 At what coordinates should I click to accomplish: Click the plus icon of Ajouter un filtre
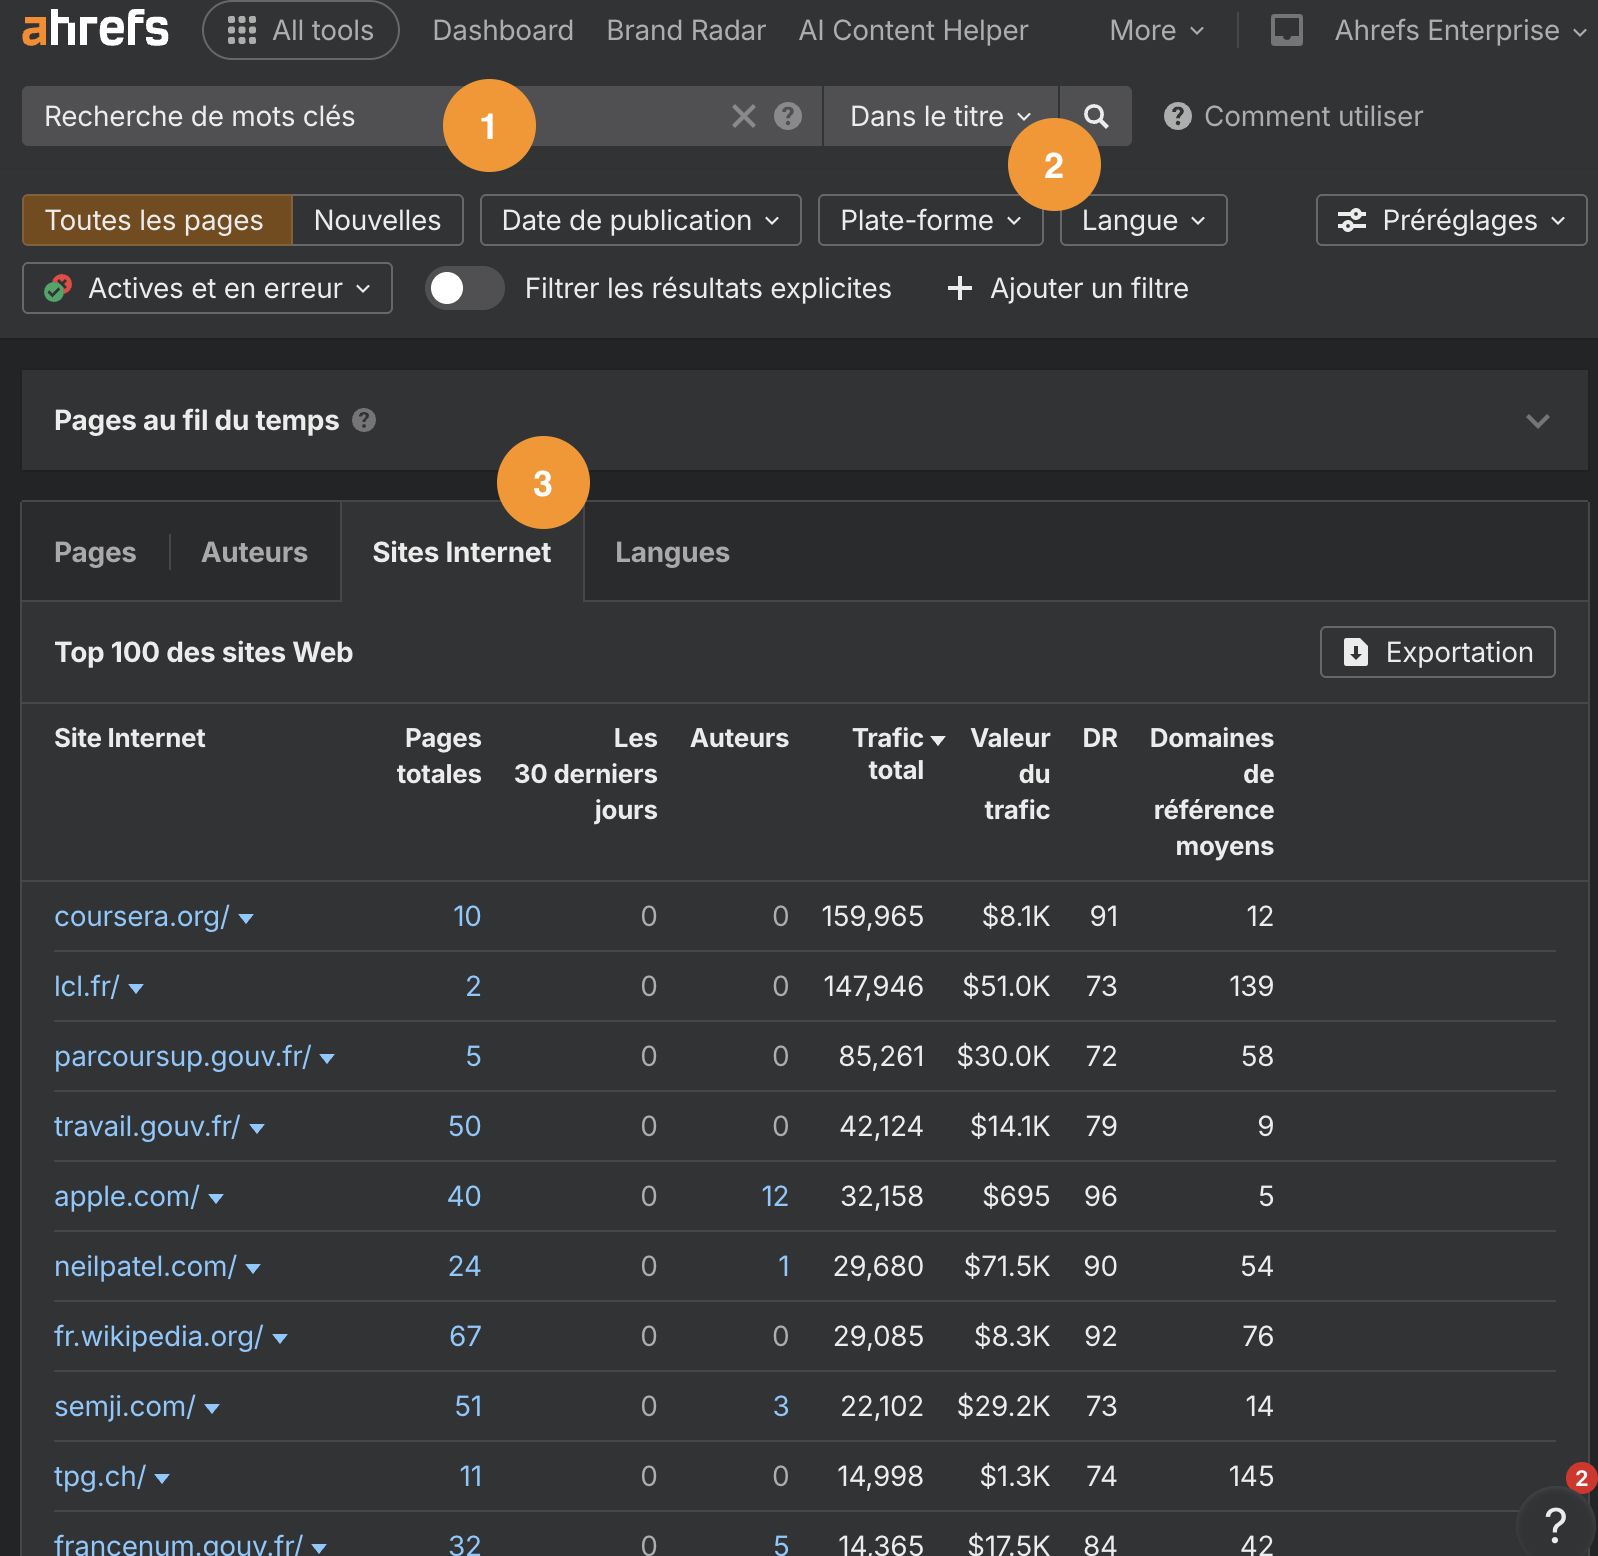coord(960,288)
